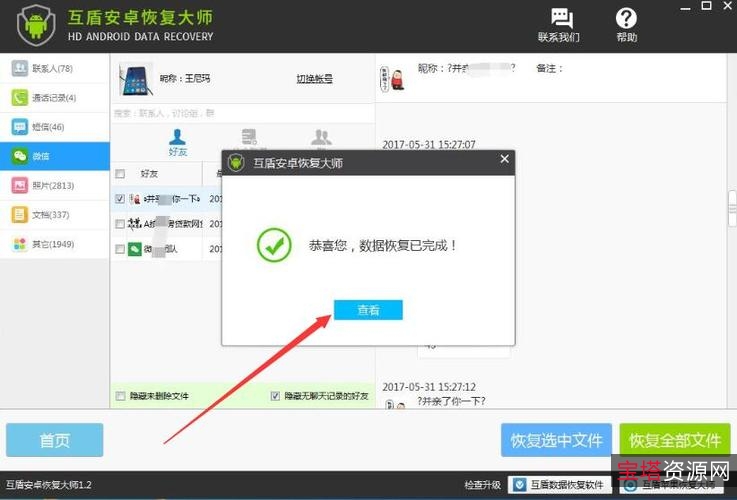Click the shield icon beside 互盾数据恢复软件

519,484
